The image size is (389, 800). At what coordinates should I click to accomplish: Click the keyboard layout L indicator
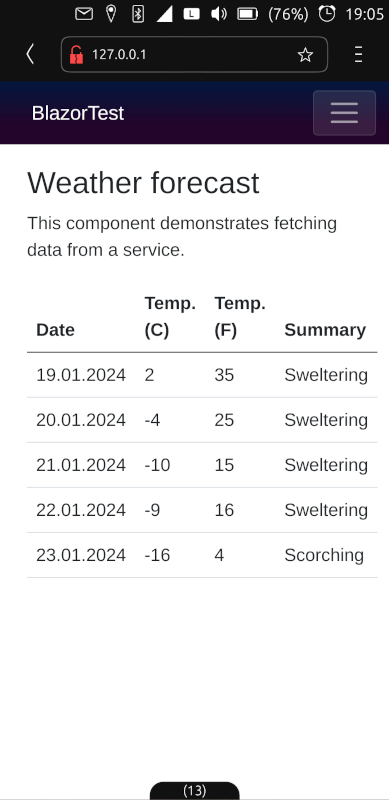coord(191,14)
